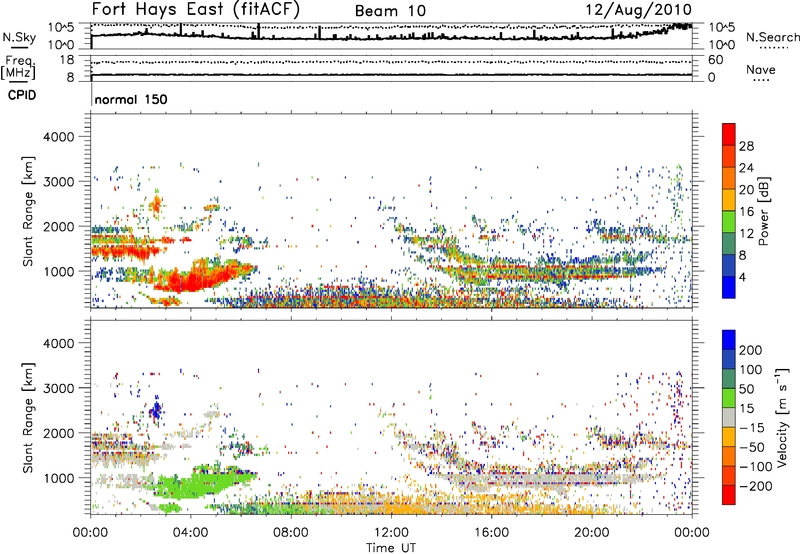800x554 pixels.
Task: Click the 'Fort Hays East (fitACF)' title
Action: click(x=196, y=10)
